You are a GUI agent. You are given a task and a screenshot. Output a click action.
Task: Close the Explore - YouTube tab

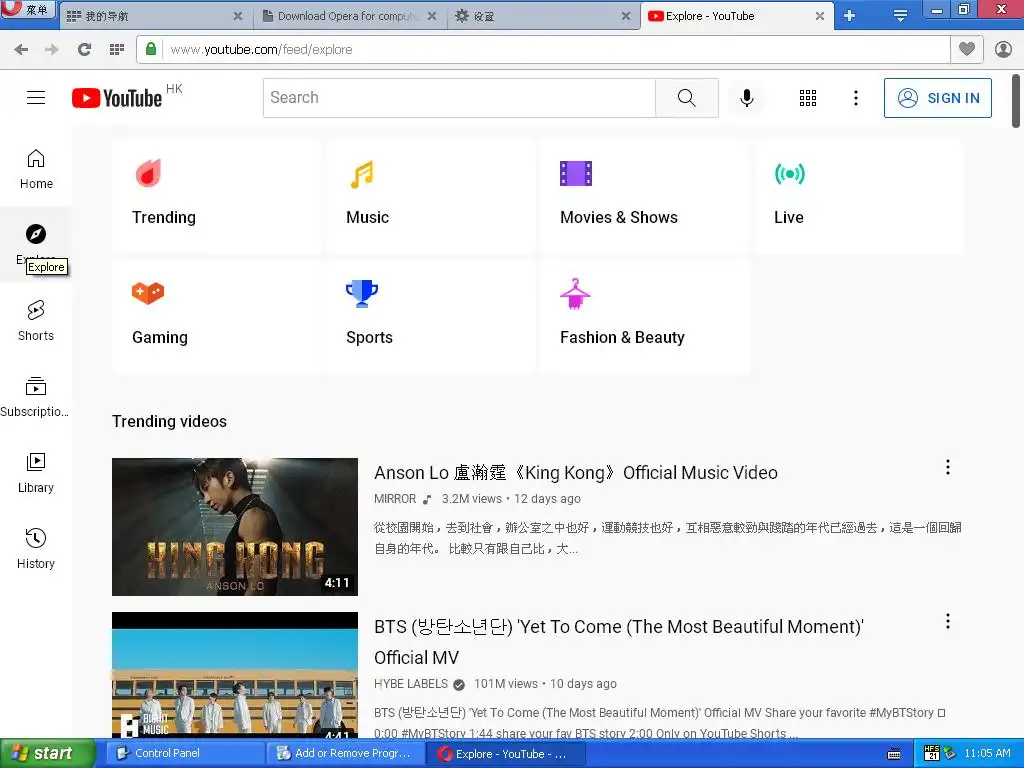click(820, 16)
